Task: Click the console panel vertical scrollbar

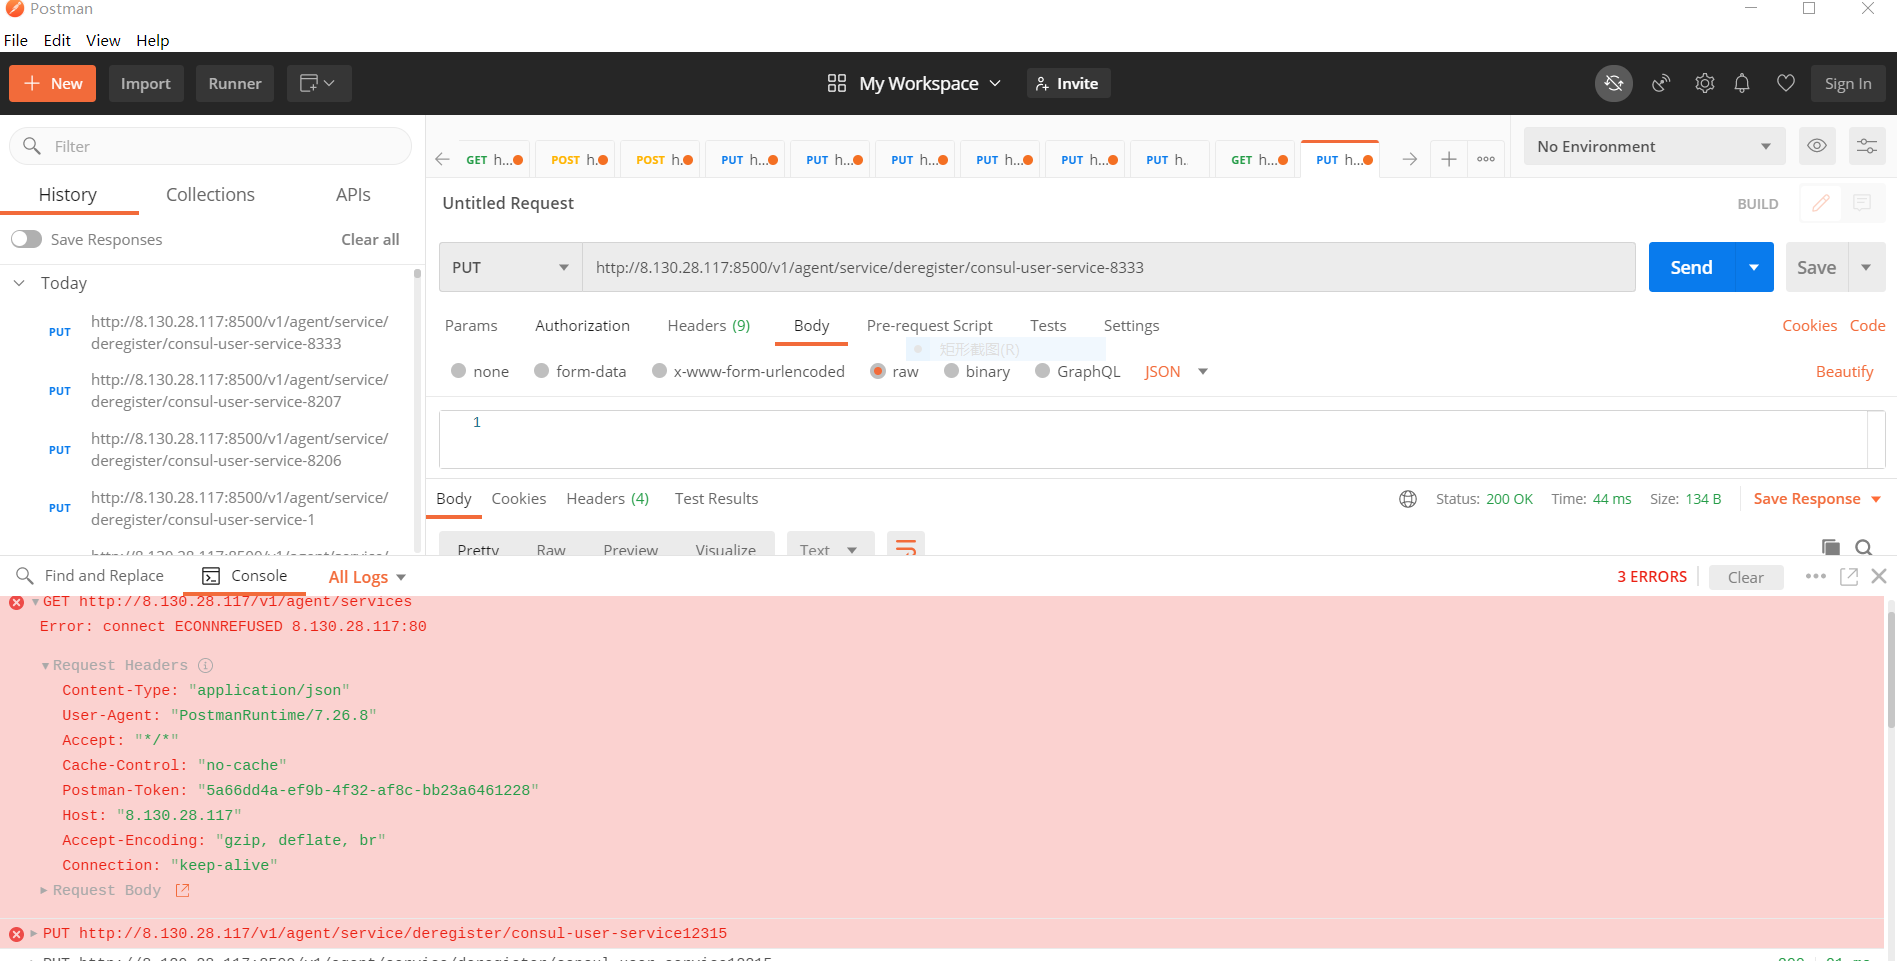Action: click(x=1889, y=670)
